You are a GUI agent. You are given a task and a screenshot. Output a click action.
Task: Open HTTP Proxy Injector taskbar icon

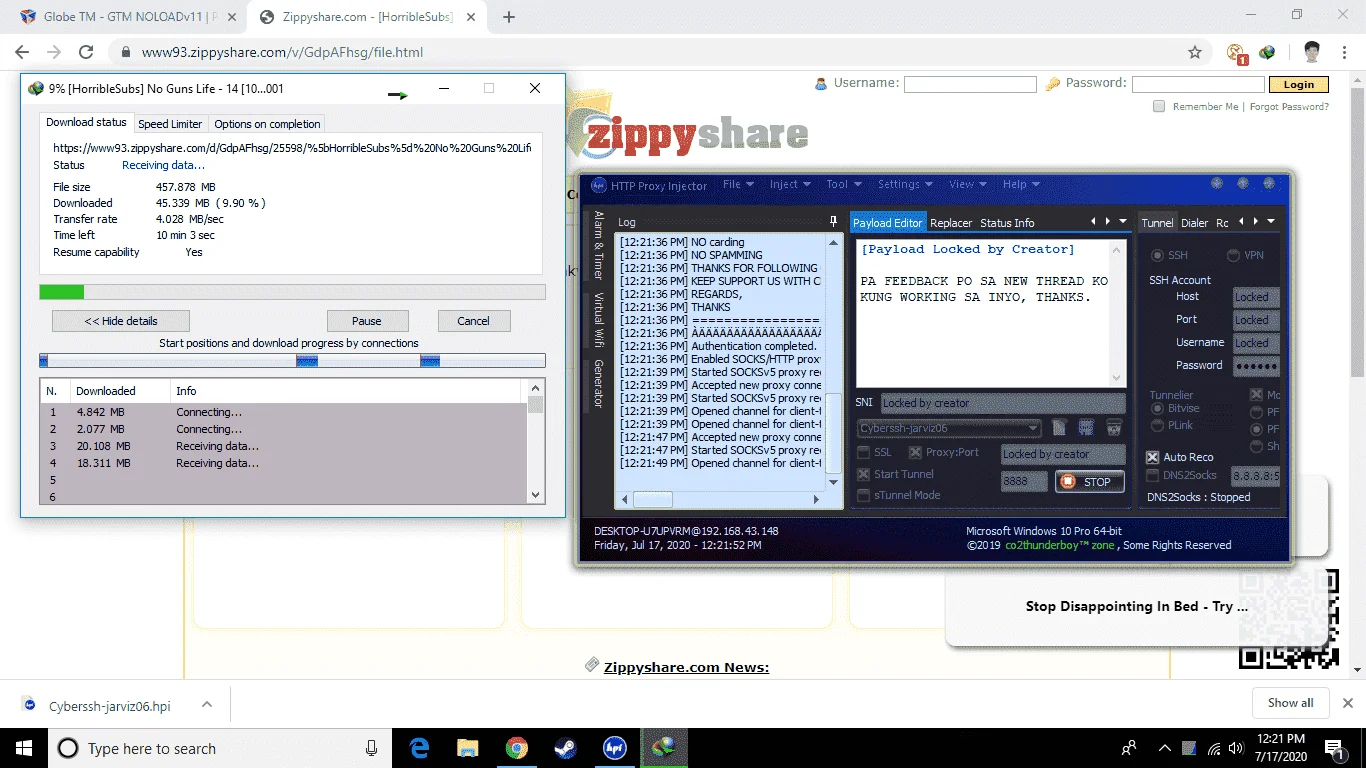coord(614,748)
